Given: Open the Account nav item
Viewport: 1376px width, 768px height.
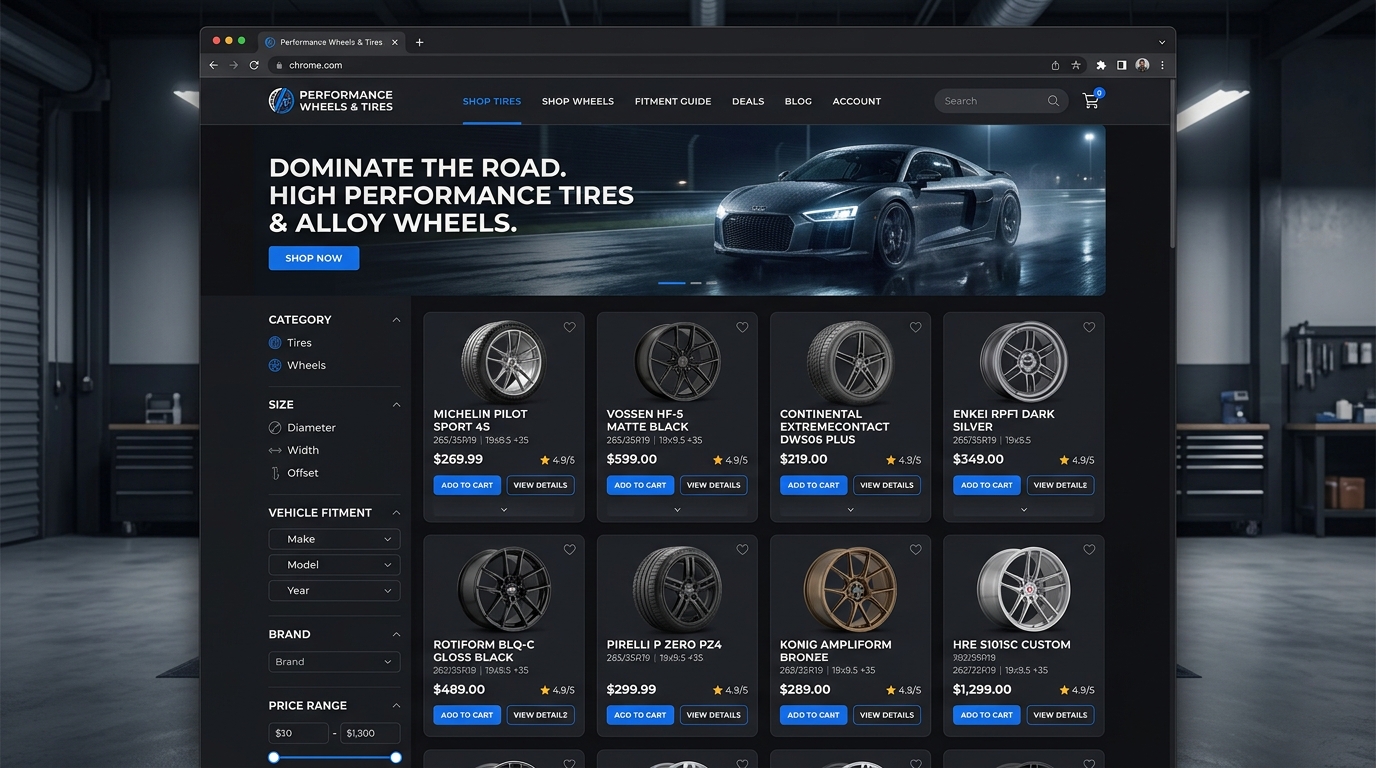Looking at the screenshot, I should click(857, 101).
